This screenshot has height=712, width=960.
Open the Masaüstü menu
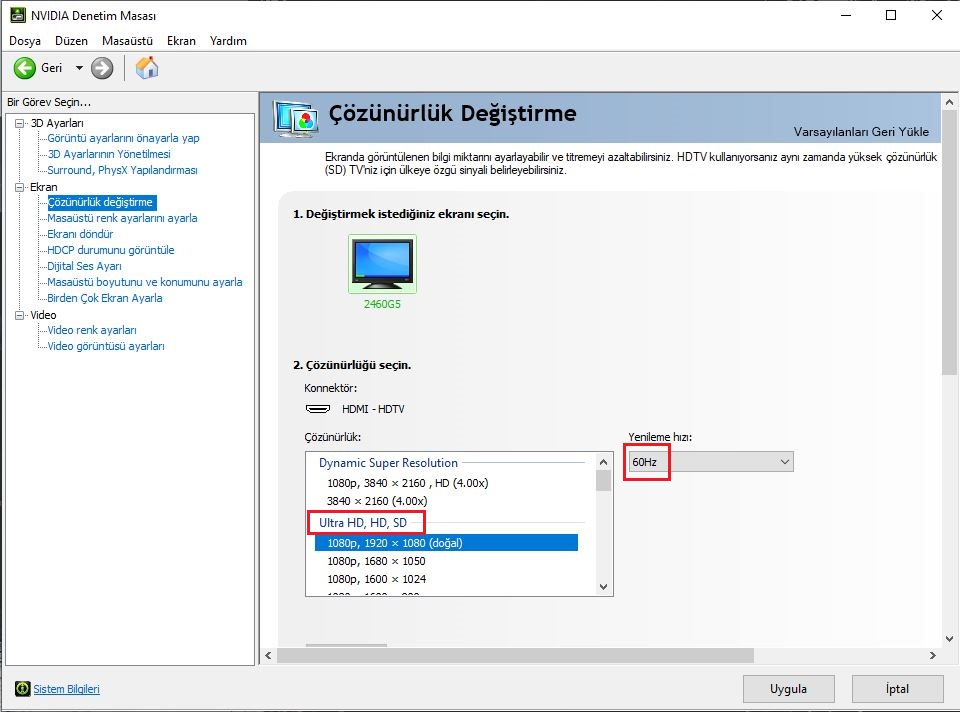pyautogui.click(x=127, y=41)
